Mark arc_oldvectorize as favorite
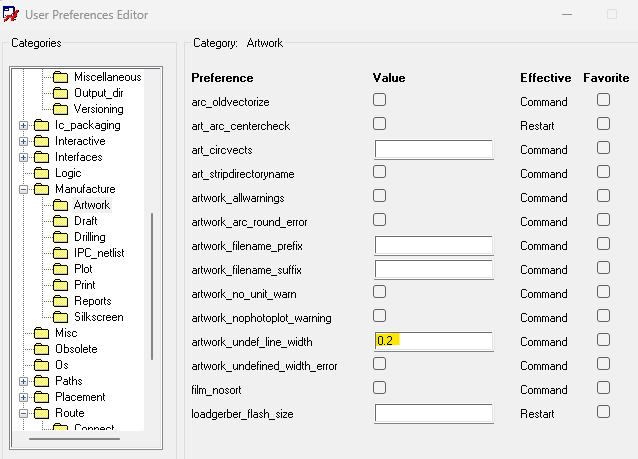This screenshot has width=638, height=459. (x=603, y=100)
